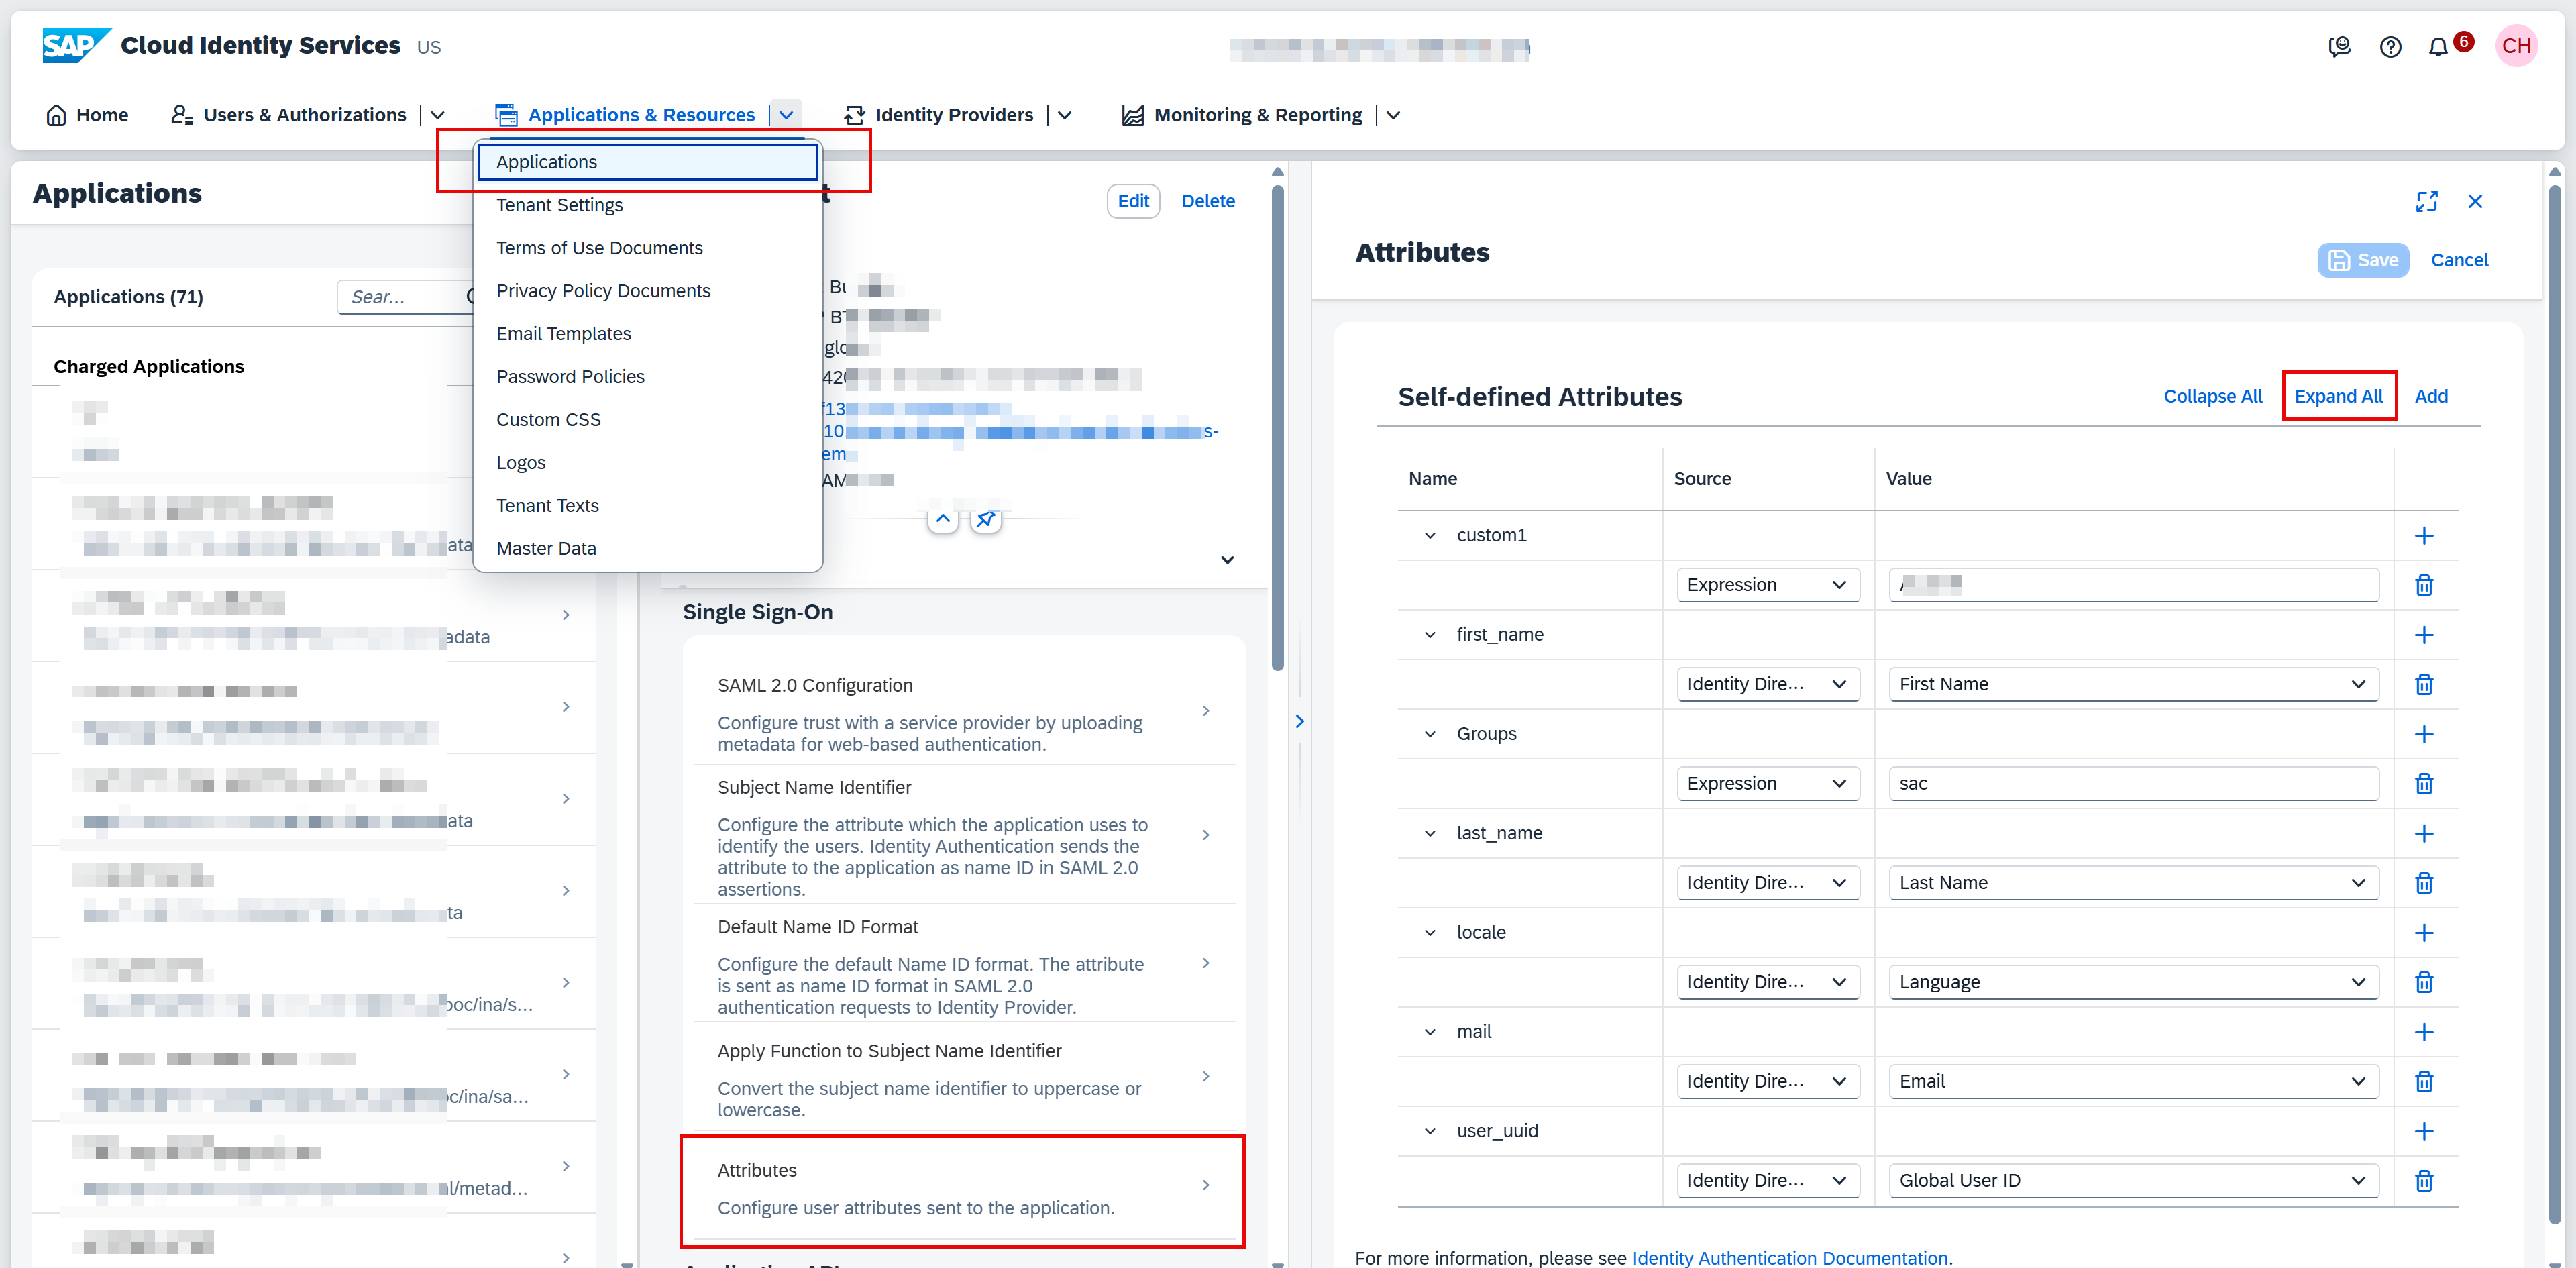Open Terms of Use Documents entry

pyautogui.click(x=648, y=248)
